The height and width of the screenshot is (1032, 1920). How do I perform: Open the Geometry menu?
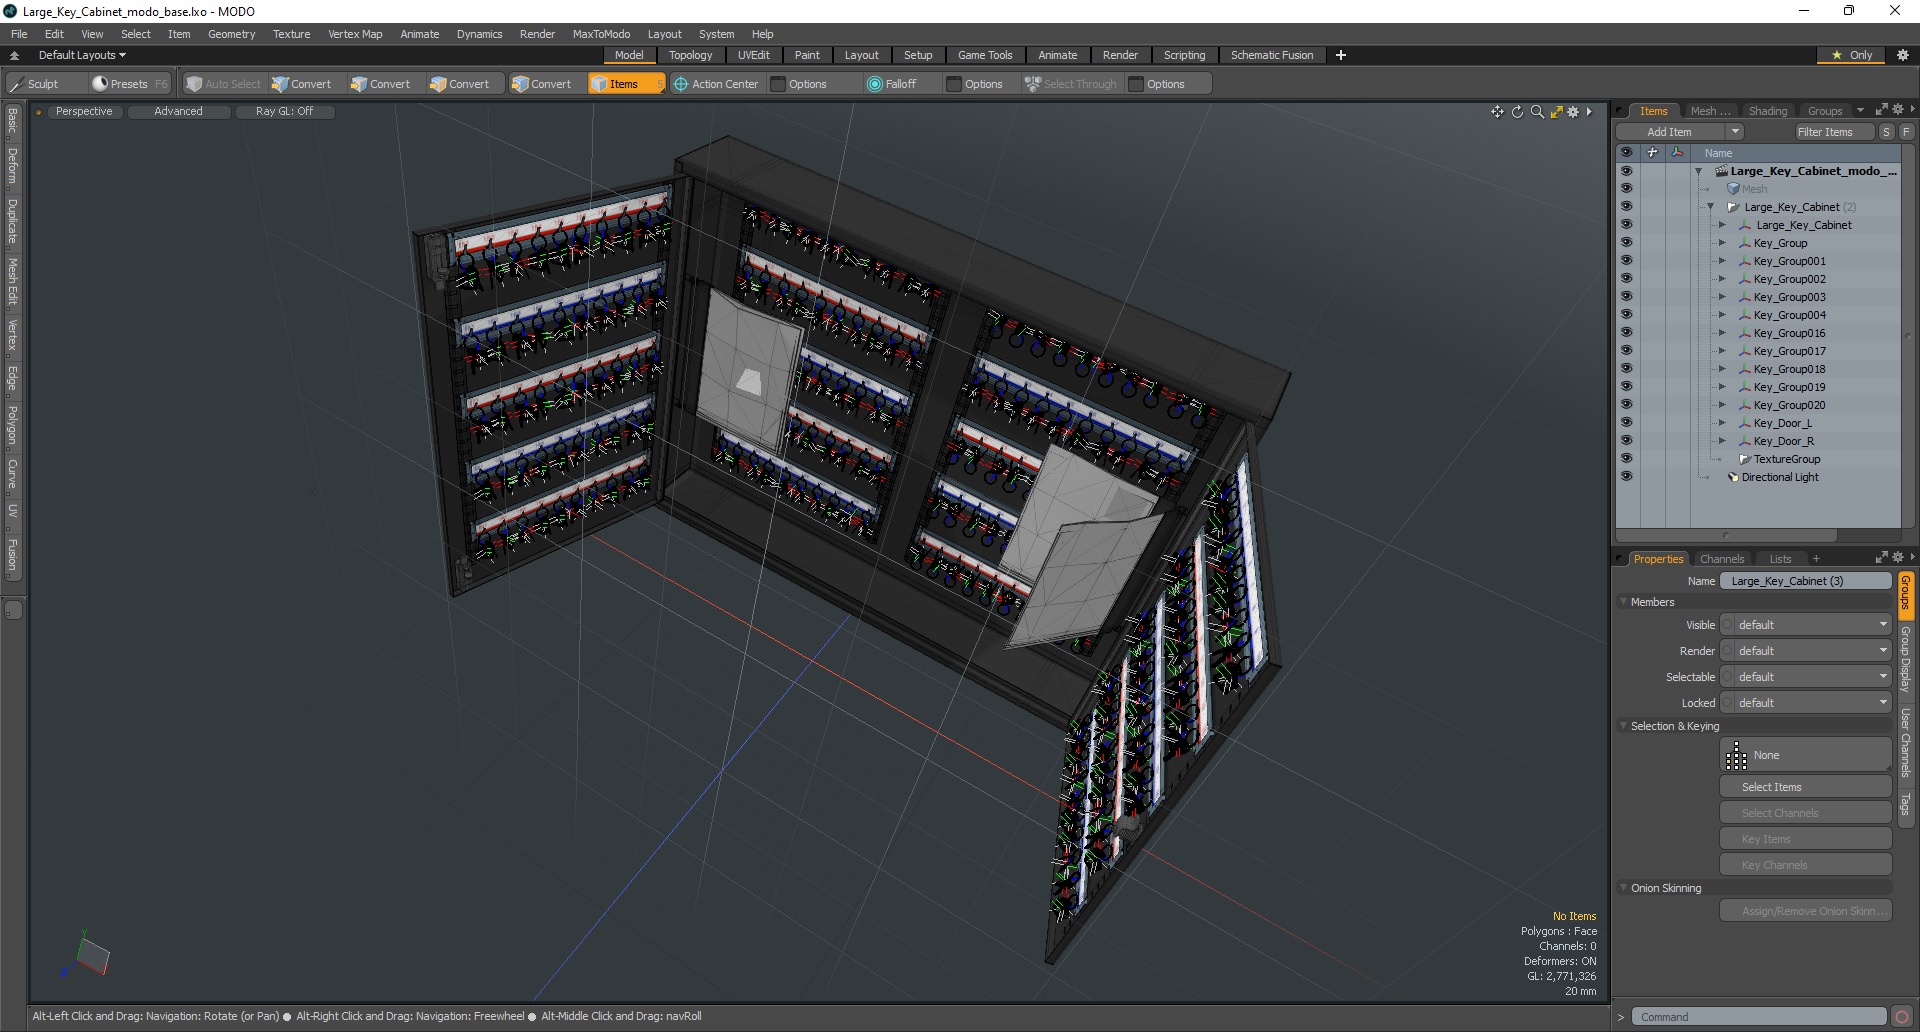pos(231,34)
